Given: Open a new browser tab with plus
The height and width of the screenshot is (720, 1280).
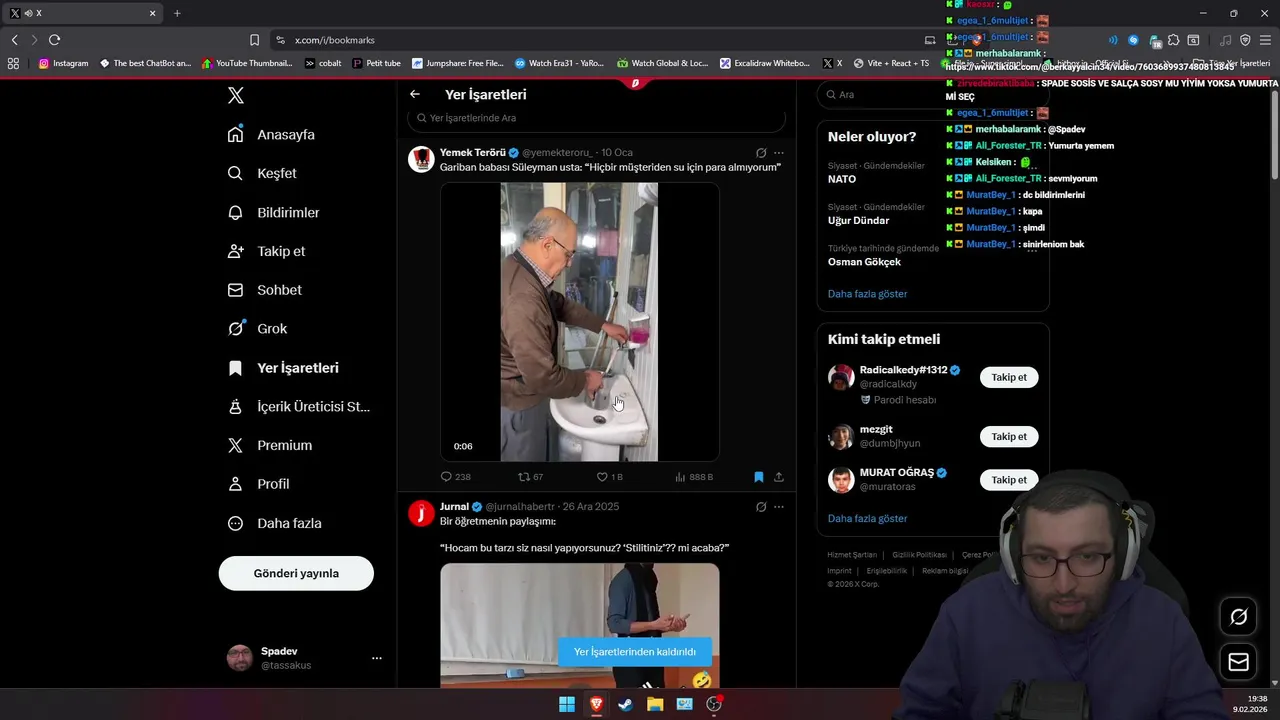Looking at the screenshot, I should tap(177, 13).
